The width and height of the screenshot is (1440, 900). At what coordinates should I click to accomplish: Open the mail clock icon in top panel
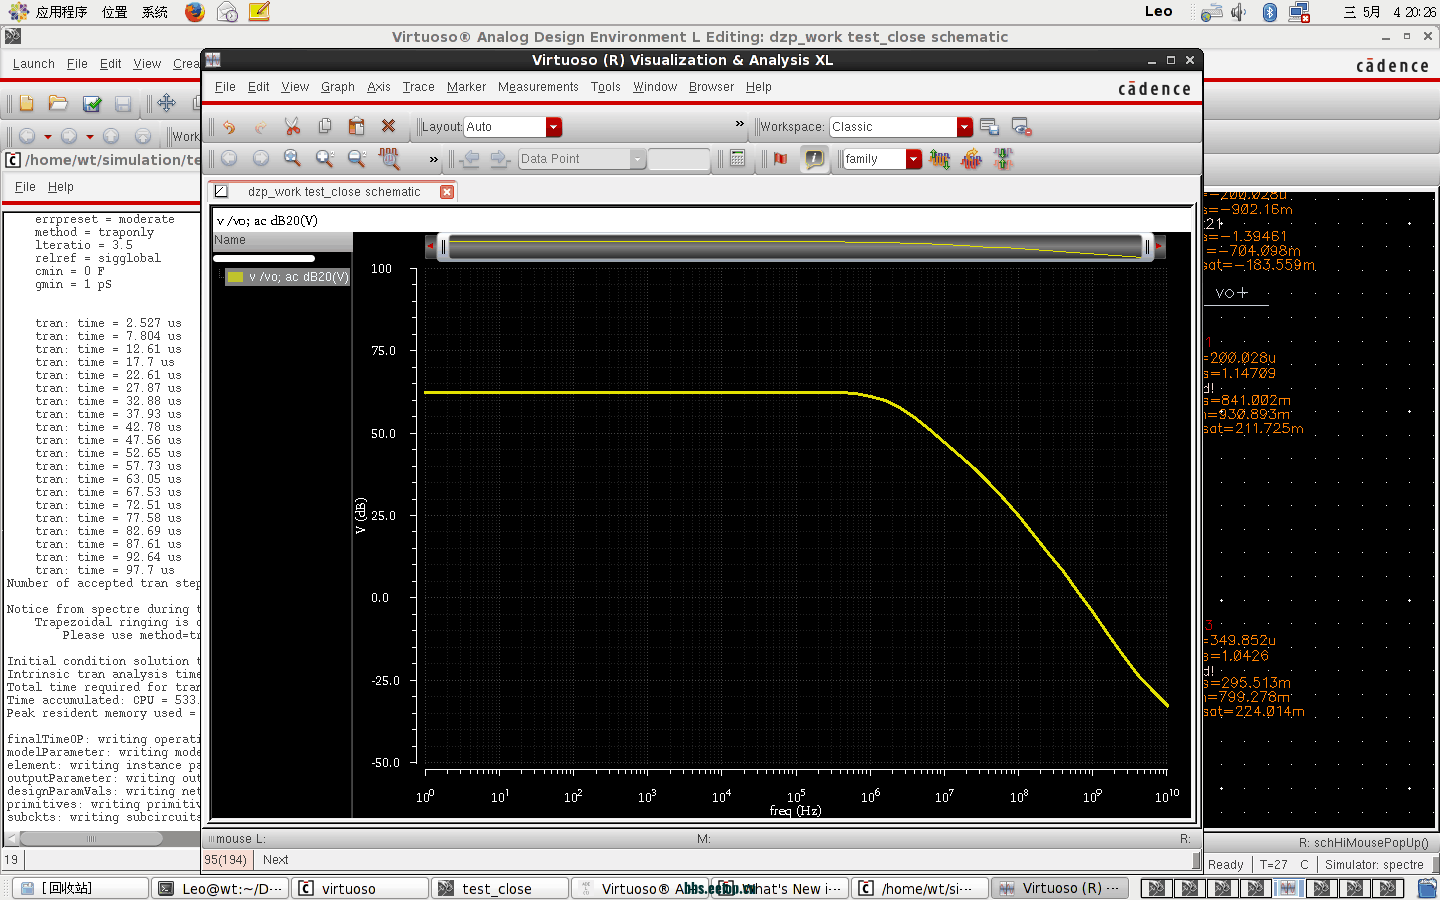tap(227, 12)
